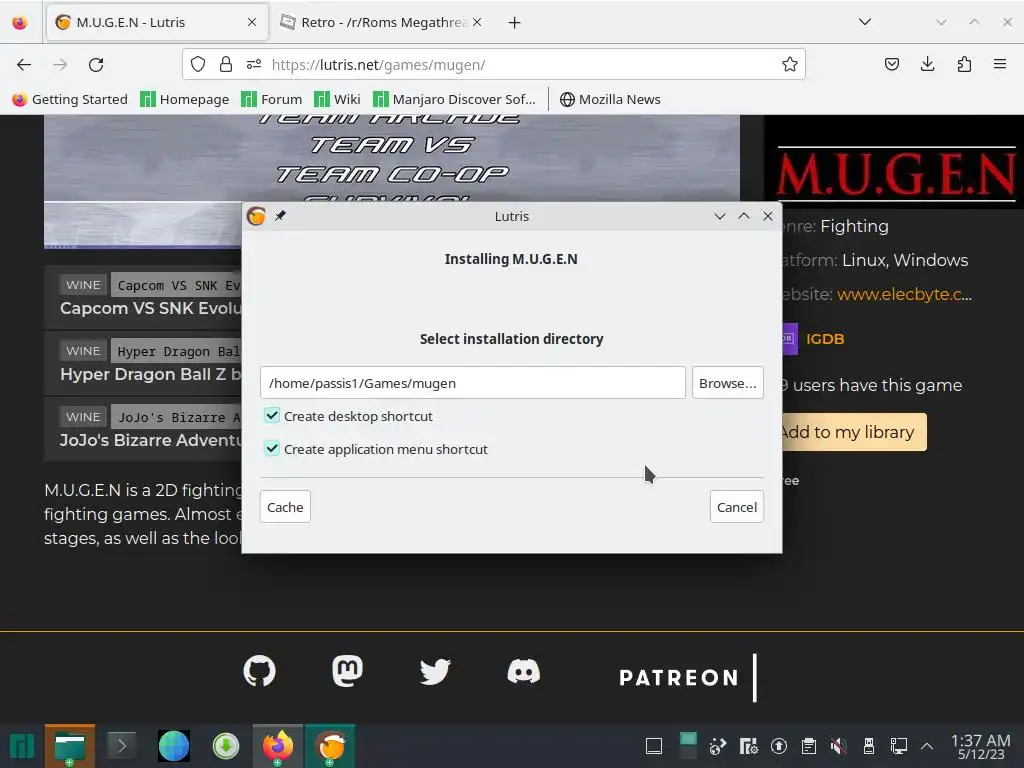The width and height of the screenshot is (1024, 768).
Task: Close the M.U.G.E.N - Lutris tab
Action: 252,22
